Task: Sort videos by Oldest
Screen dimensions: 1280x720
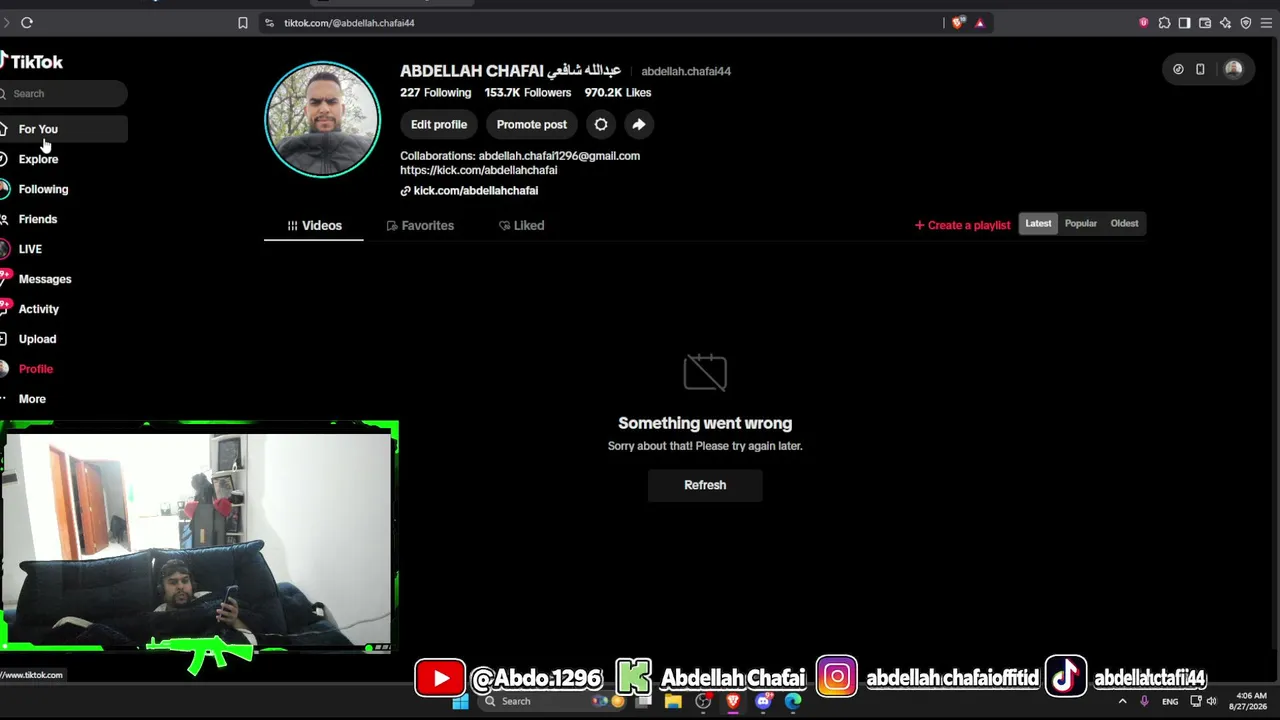Action: pyautogui.click(x=1124, y=224)
